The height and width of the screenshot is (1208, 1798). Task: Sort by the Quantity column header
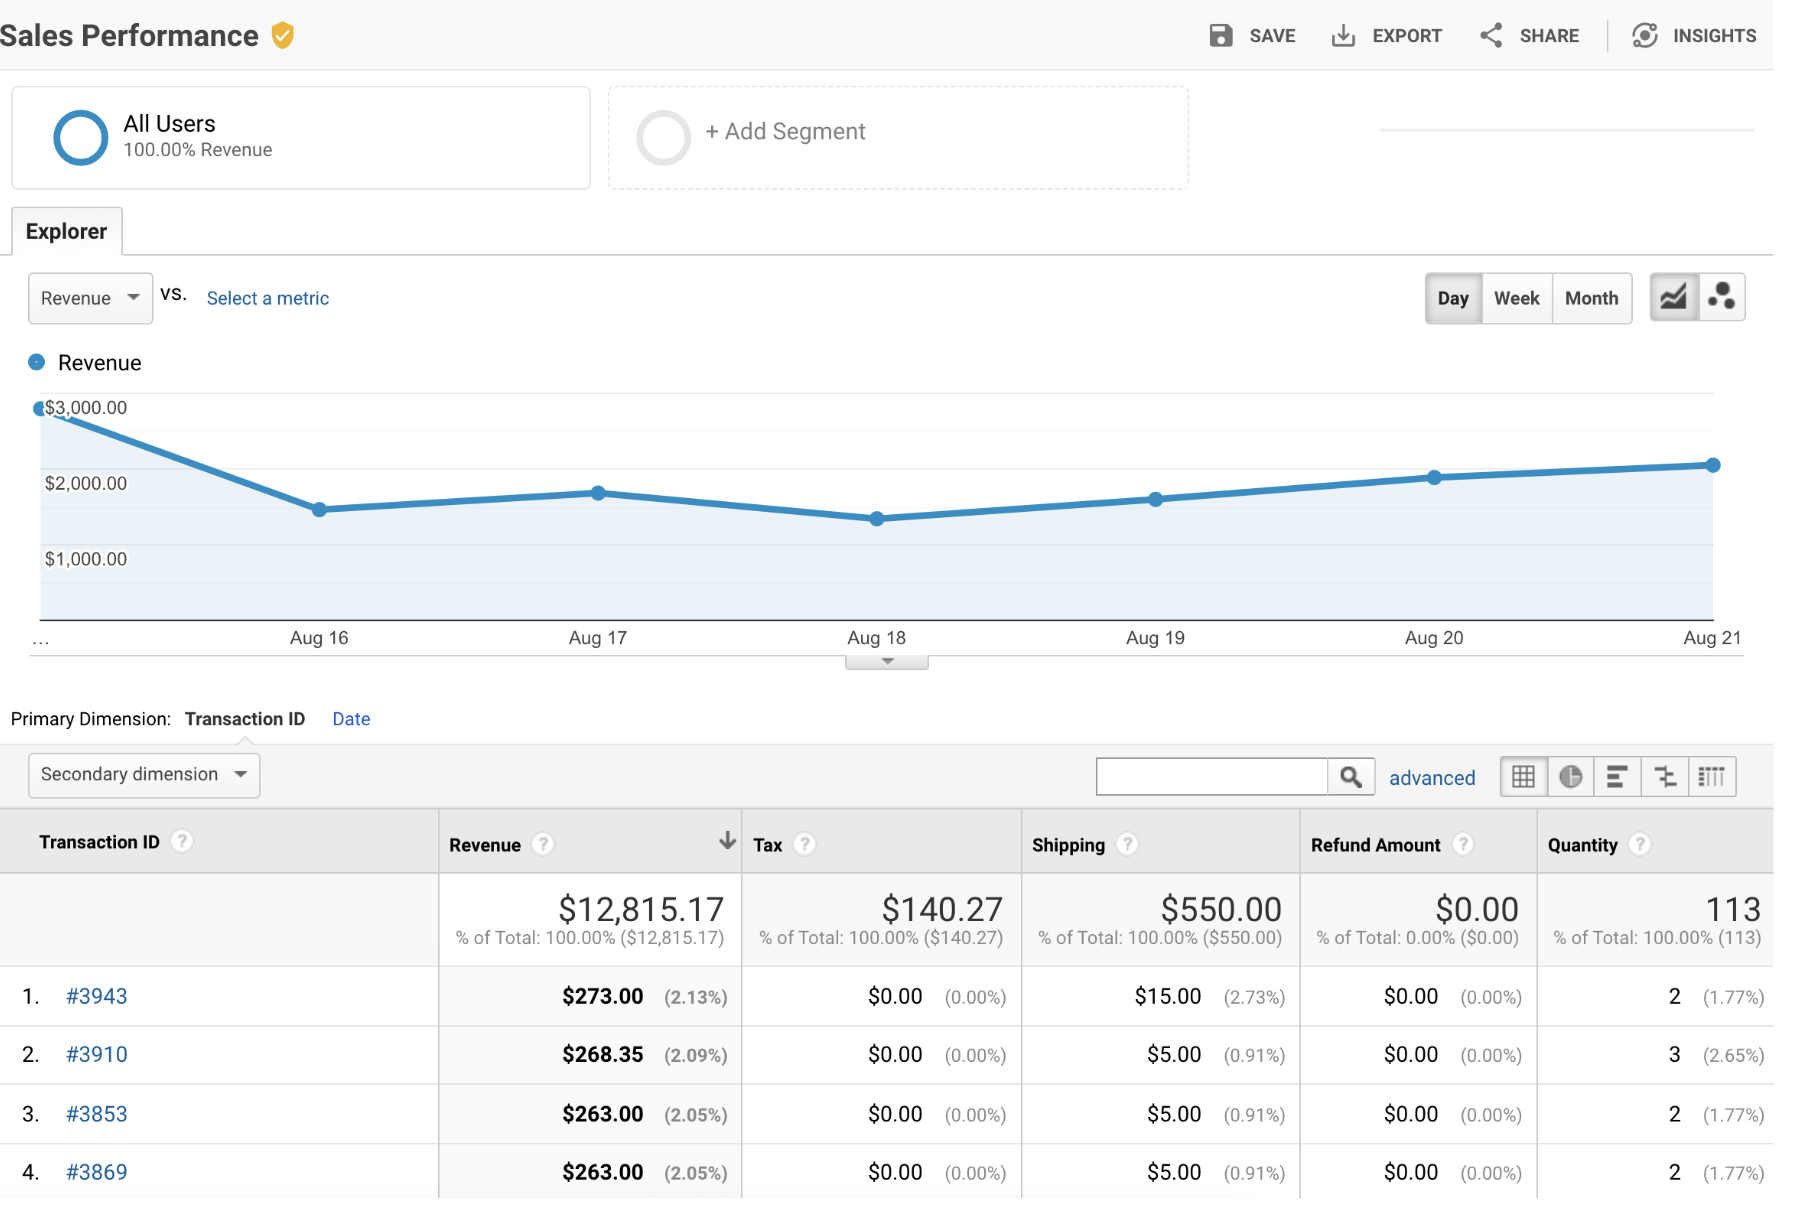(x=1582, y=845)
